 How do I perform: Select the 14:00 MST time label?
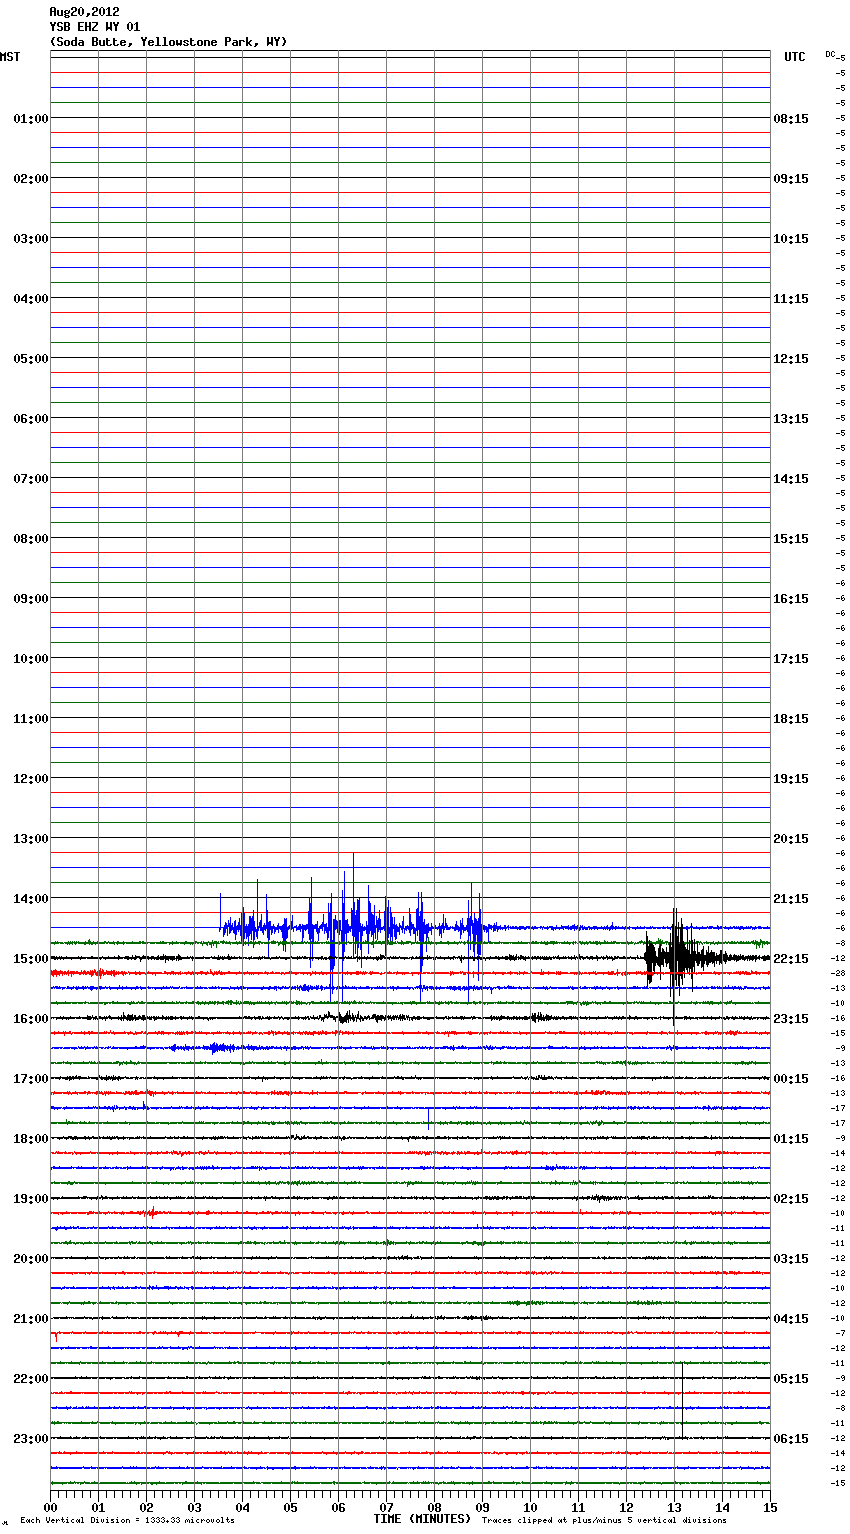31,899
